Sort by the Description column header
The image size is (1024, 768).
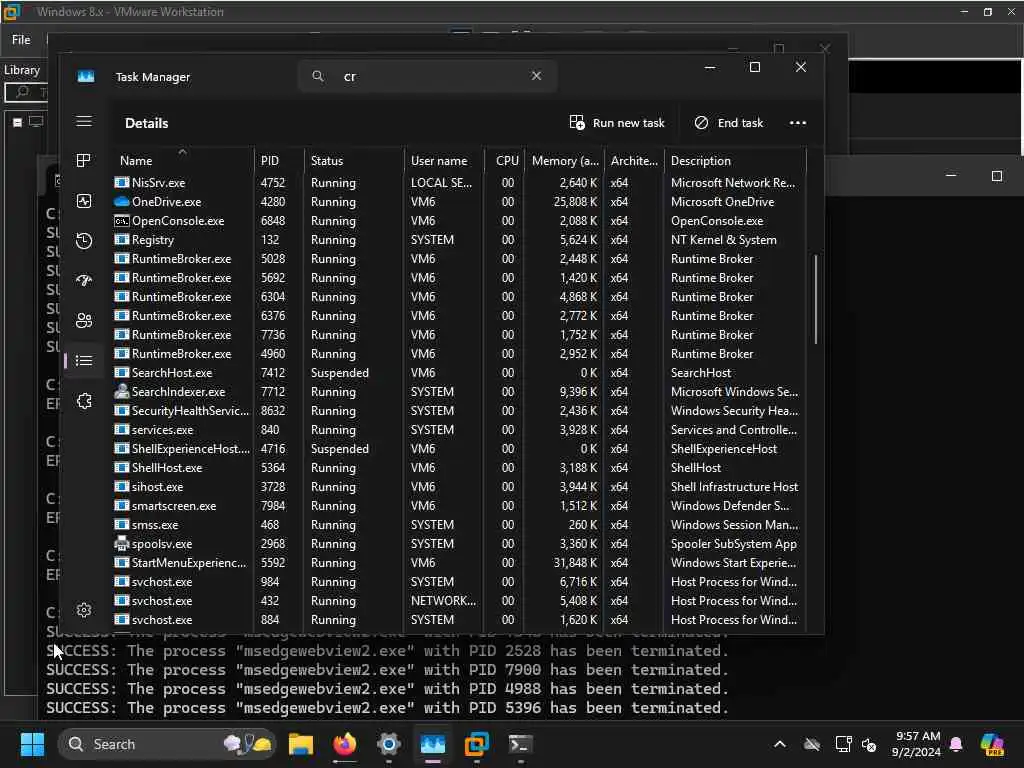click(735, 161)
